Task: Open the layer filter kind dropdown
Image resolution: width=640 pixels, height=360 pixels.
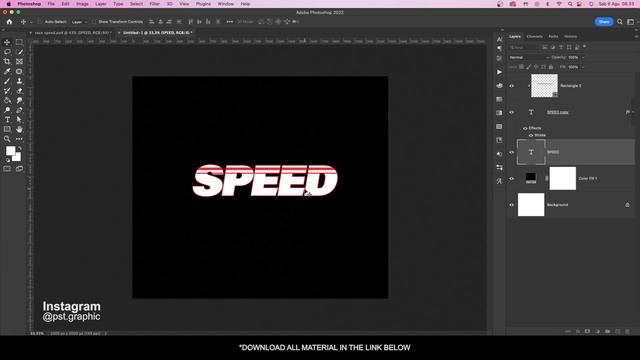Action: (524, 47)
